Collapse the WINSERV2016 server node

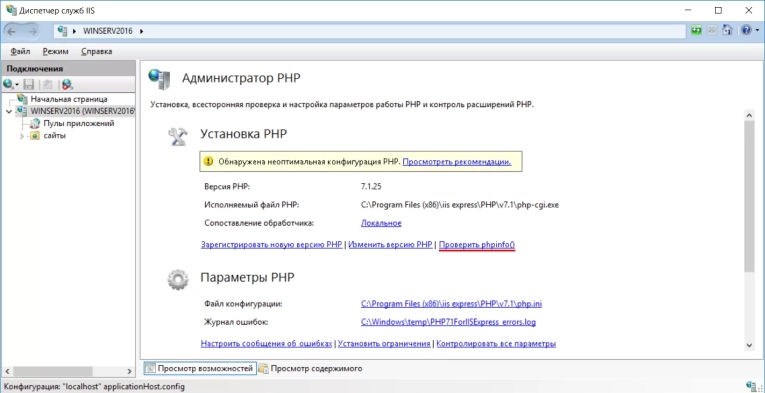tap(9, 112)
